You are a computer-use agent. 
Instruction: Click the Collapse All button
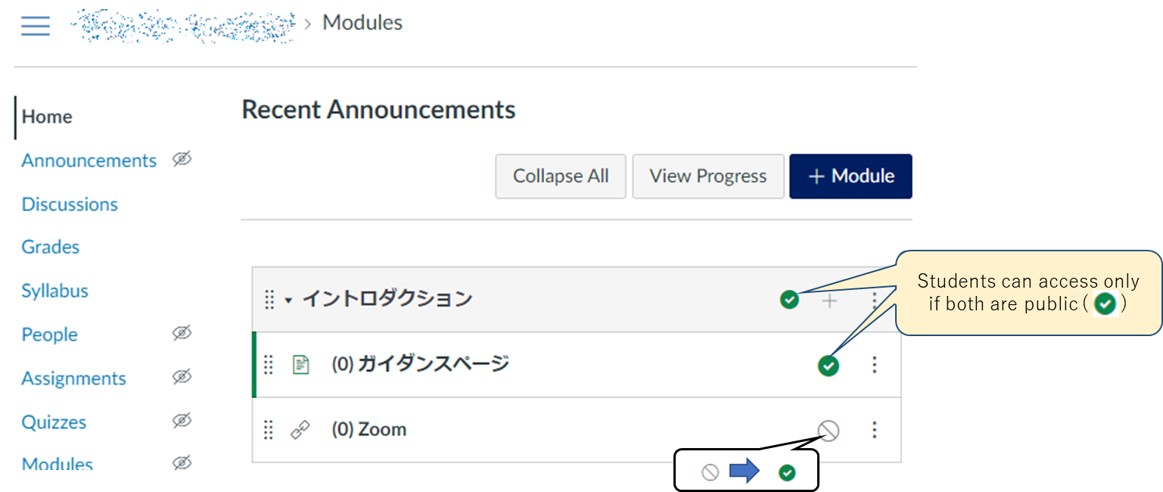(x=560, y=176)
